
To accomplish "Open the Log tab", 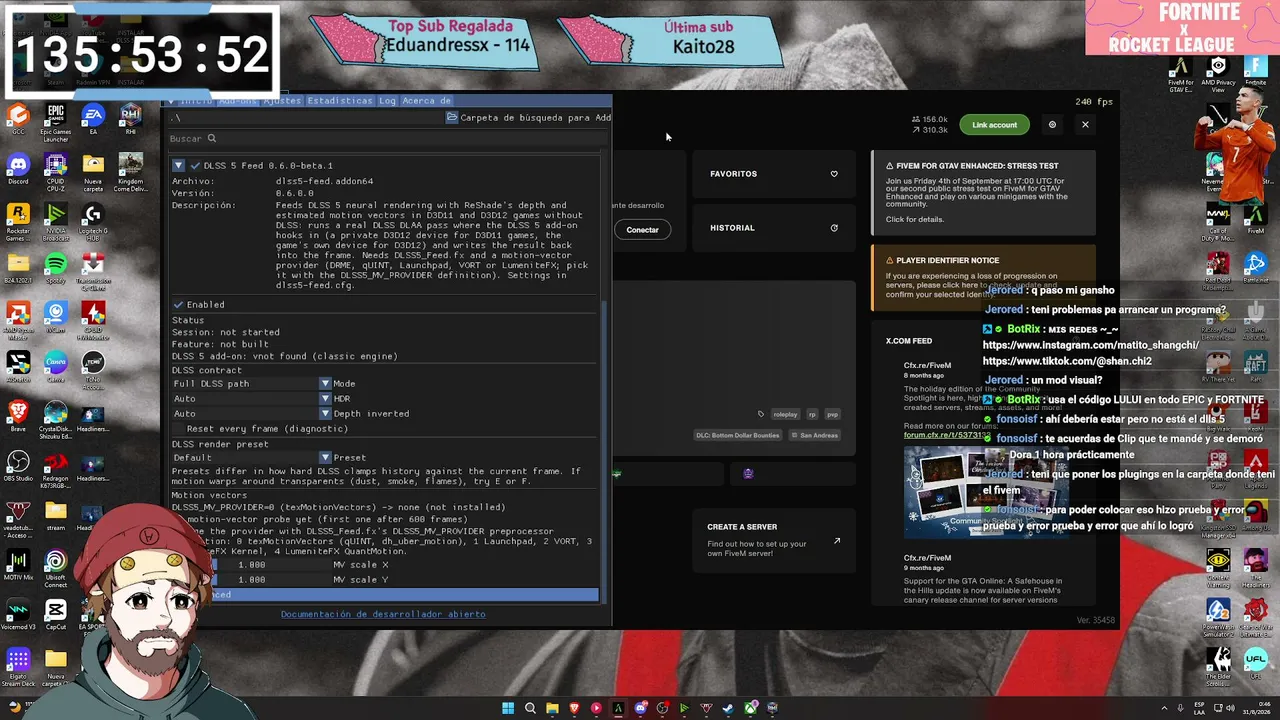I will pos(387,101).
